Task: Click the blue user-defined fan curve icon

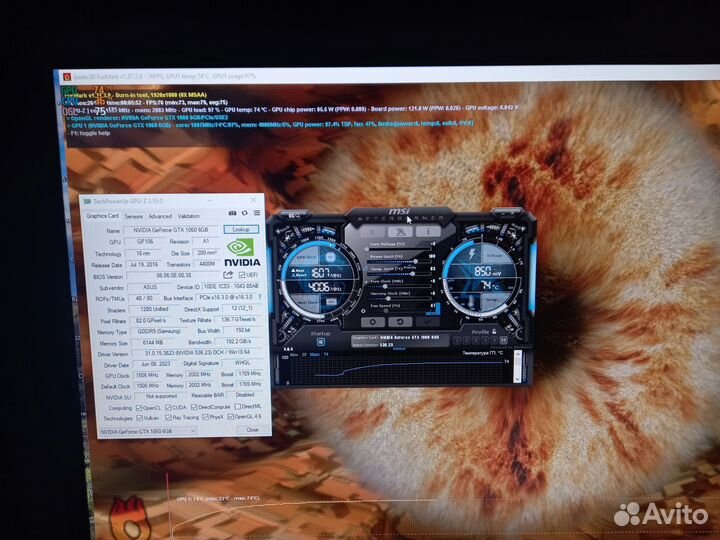Action: click(x=433, y=309)
